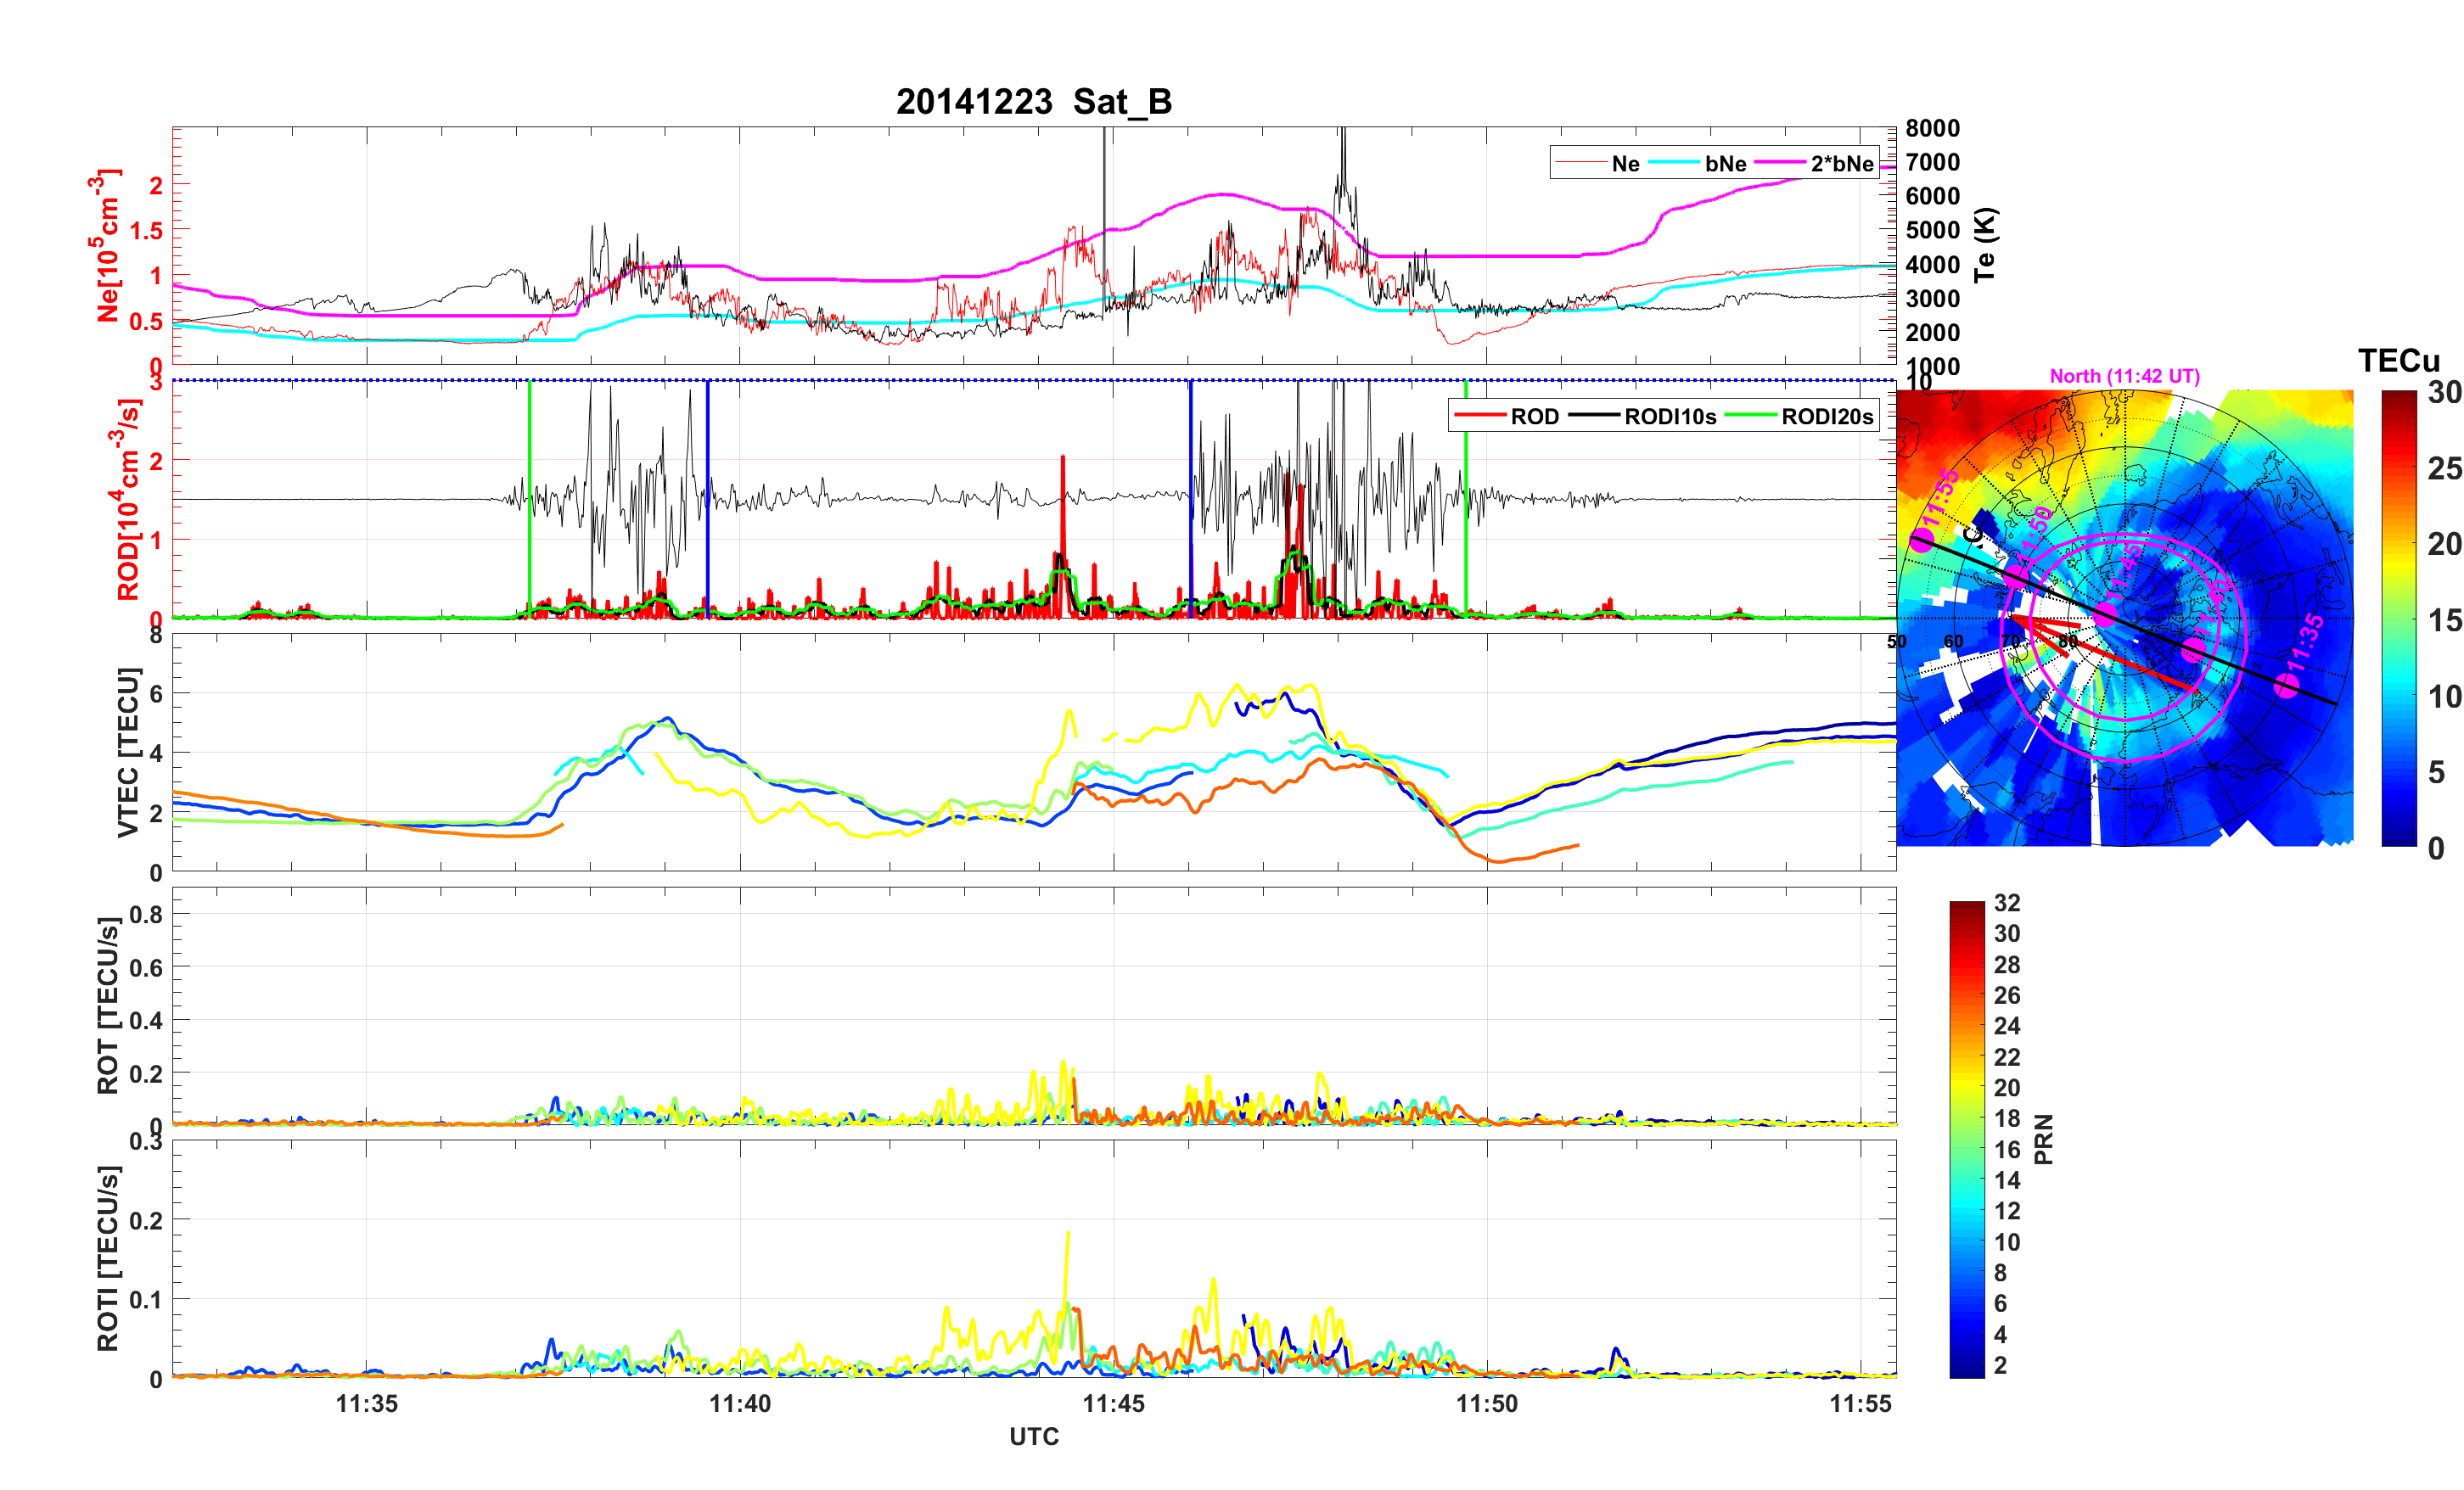Click the PRN colorbar label
This screenshot has width=2464, height=1490.
(x=2044, y=1139)
